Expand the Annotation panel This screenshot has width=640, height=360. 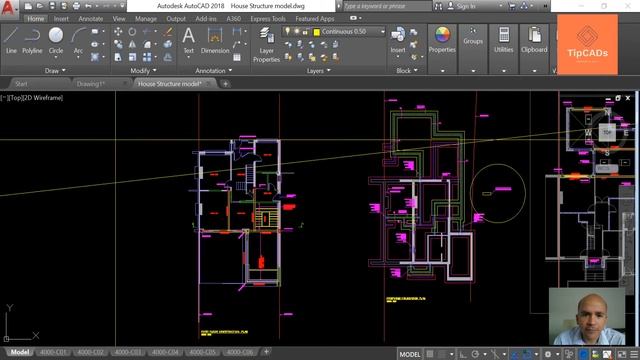pos(213,71)
